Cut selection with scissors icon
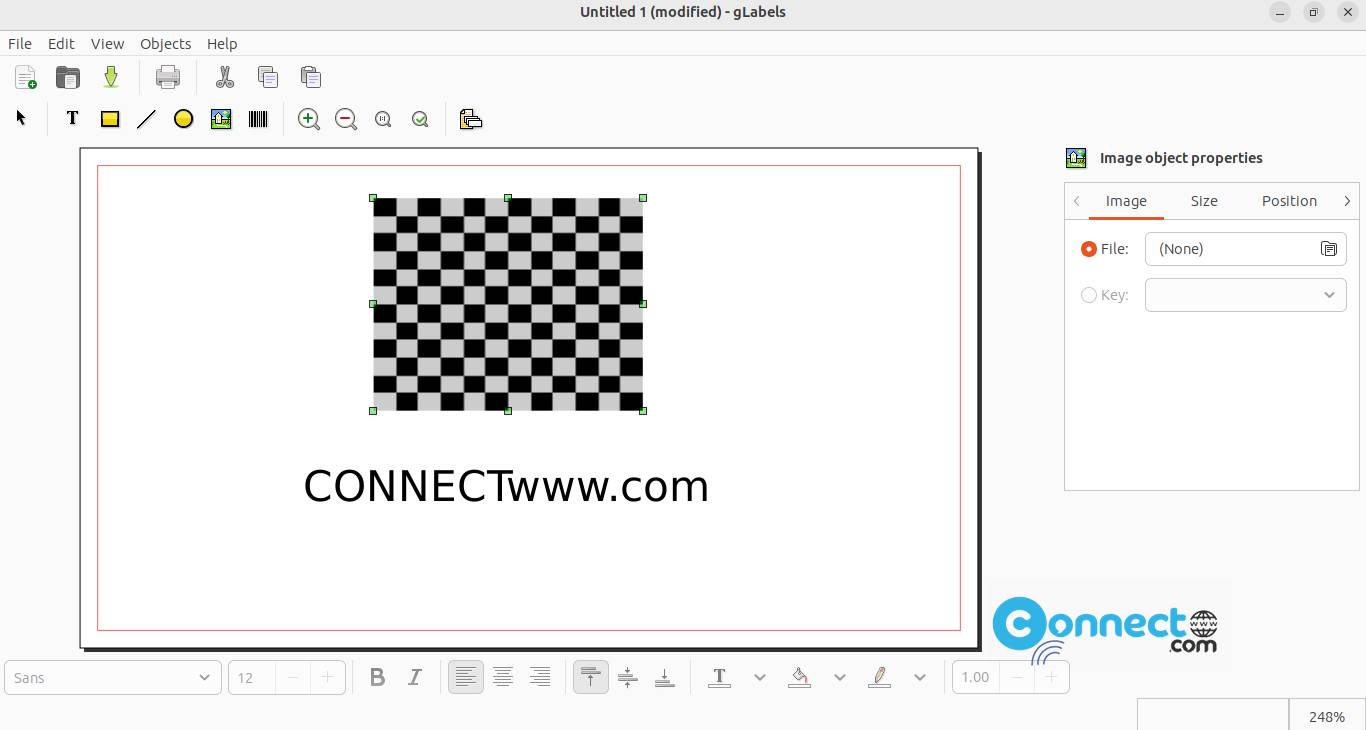 (225, 77)
